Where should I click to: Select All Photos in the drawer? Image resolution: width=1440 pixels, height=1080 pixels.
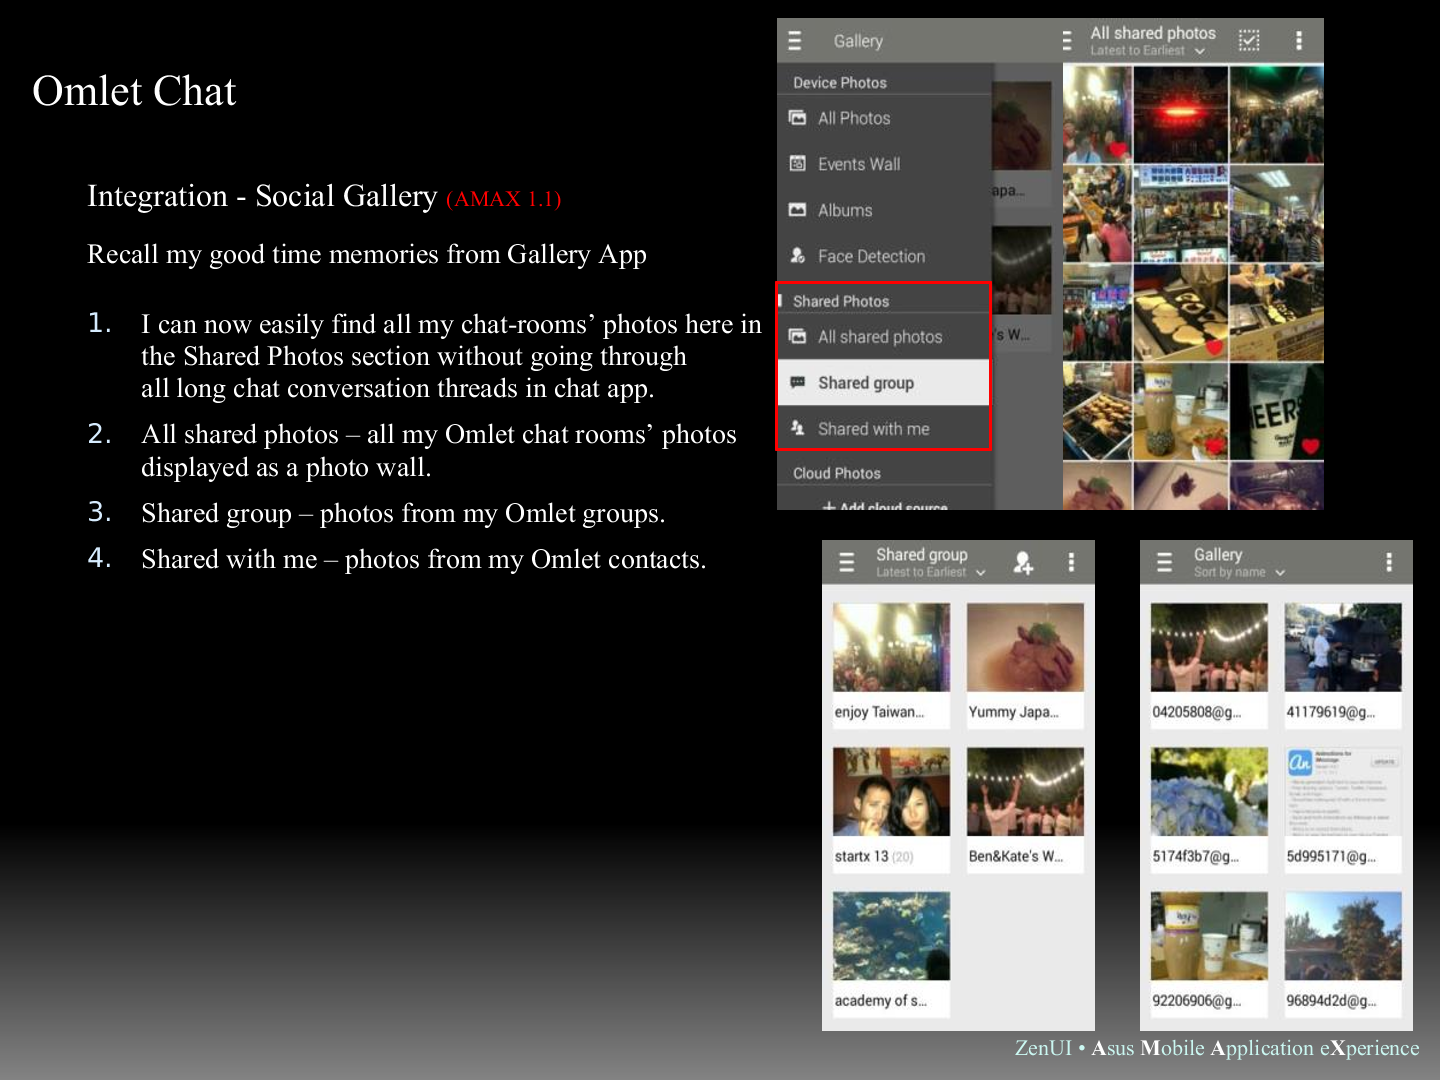pos(853,118)
